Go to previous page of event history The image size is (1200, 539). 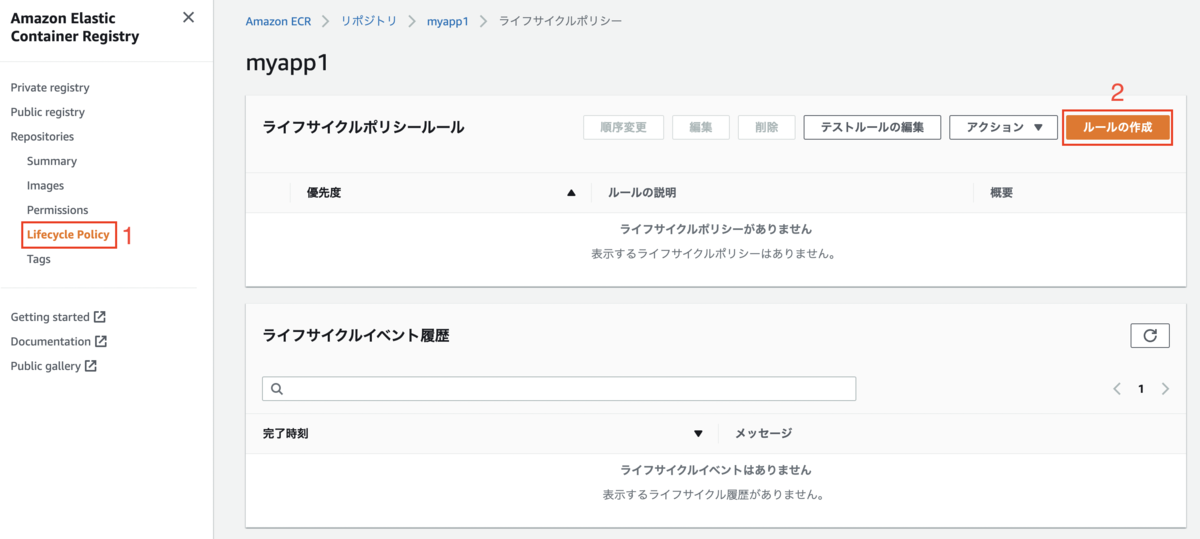click(1117, 389)
